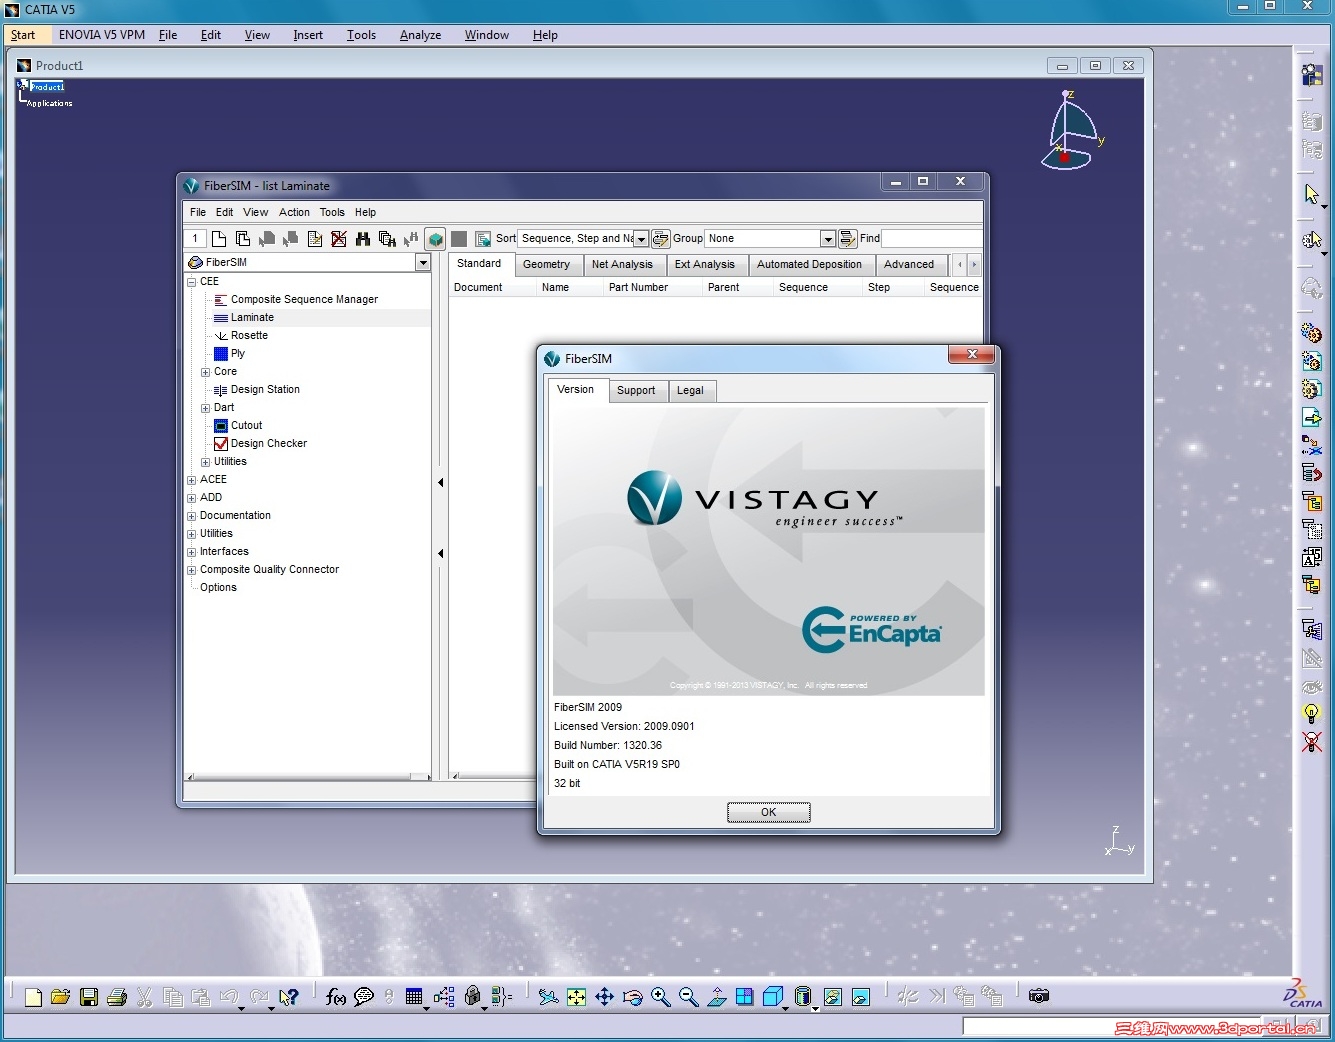Screen dimensions: 1335x1042
Task: Select the Laminate tool in the FiberSIM tree
Action: [251, 317]
